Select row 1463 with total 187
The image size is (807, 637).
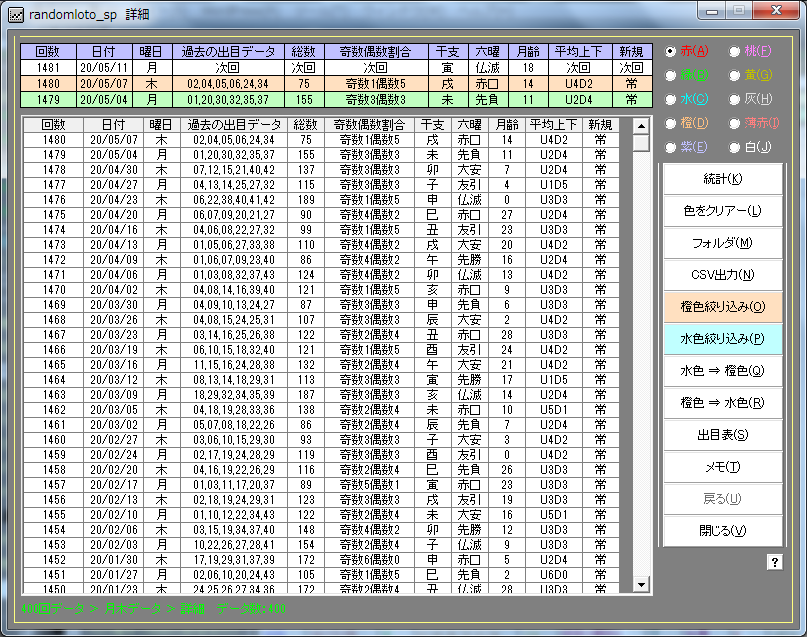pos(322,395)
